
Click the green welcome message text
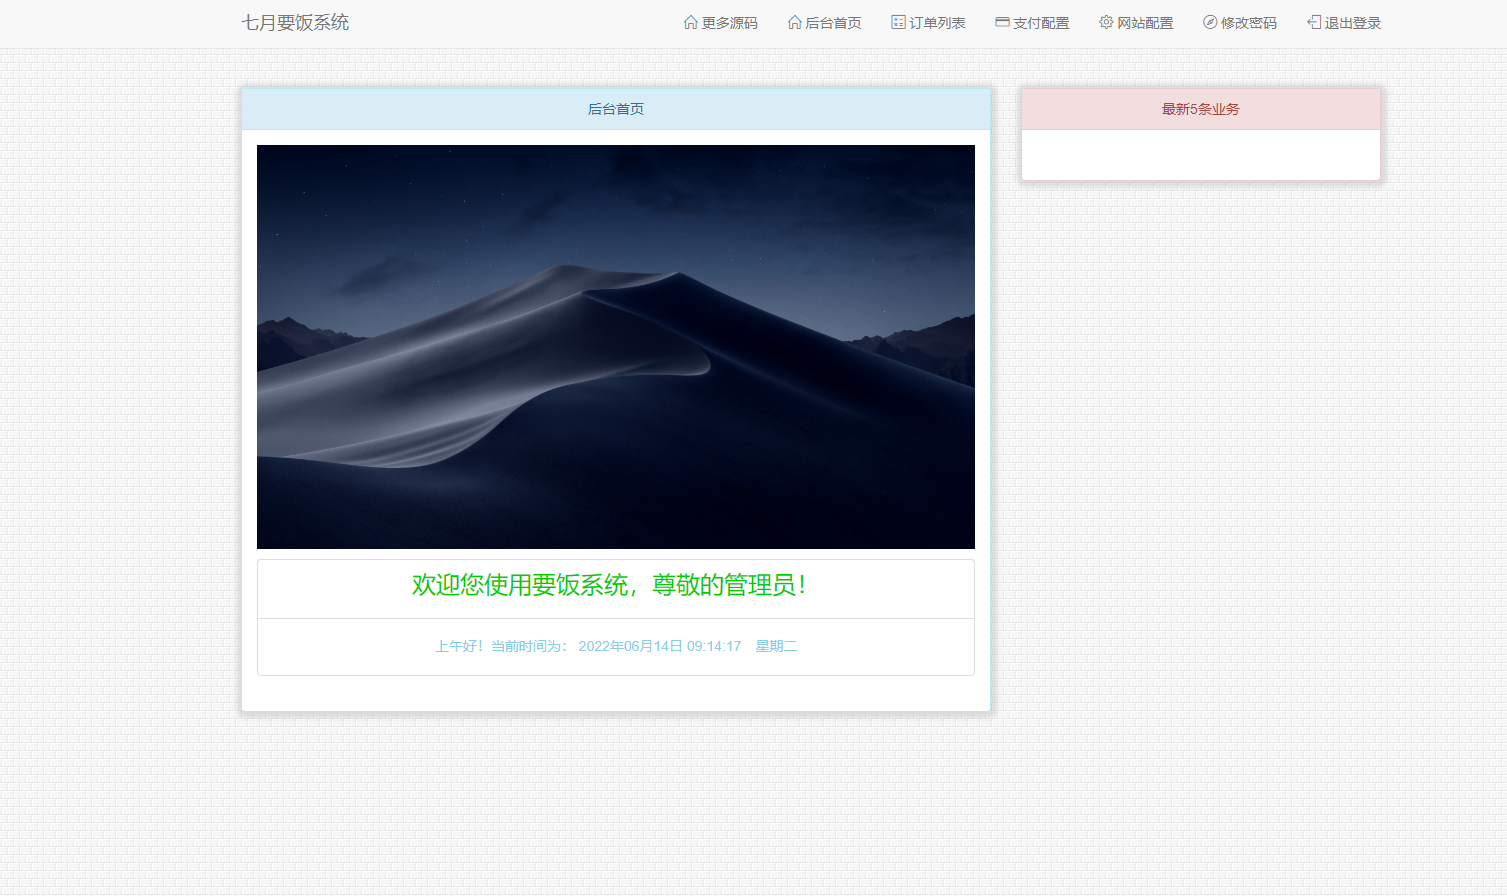[x=614, y=587]
